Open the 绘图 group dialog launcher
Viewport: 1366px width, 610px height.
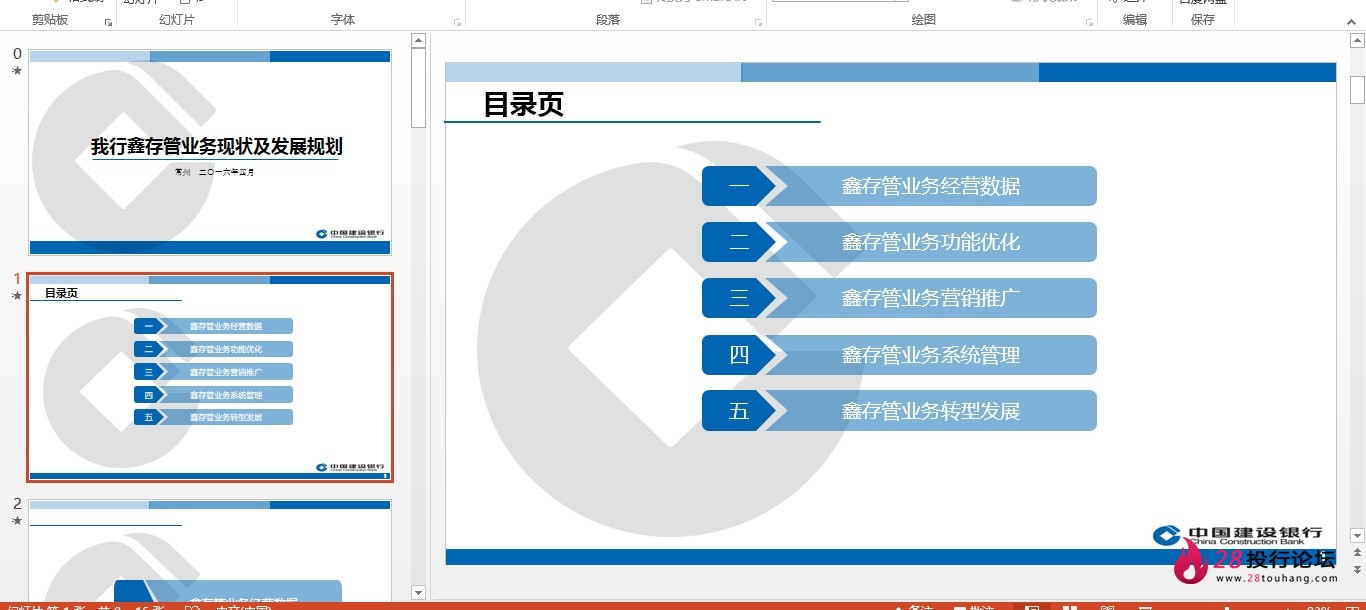(x=1088, y=22)
